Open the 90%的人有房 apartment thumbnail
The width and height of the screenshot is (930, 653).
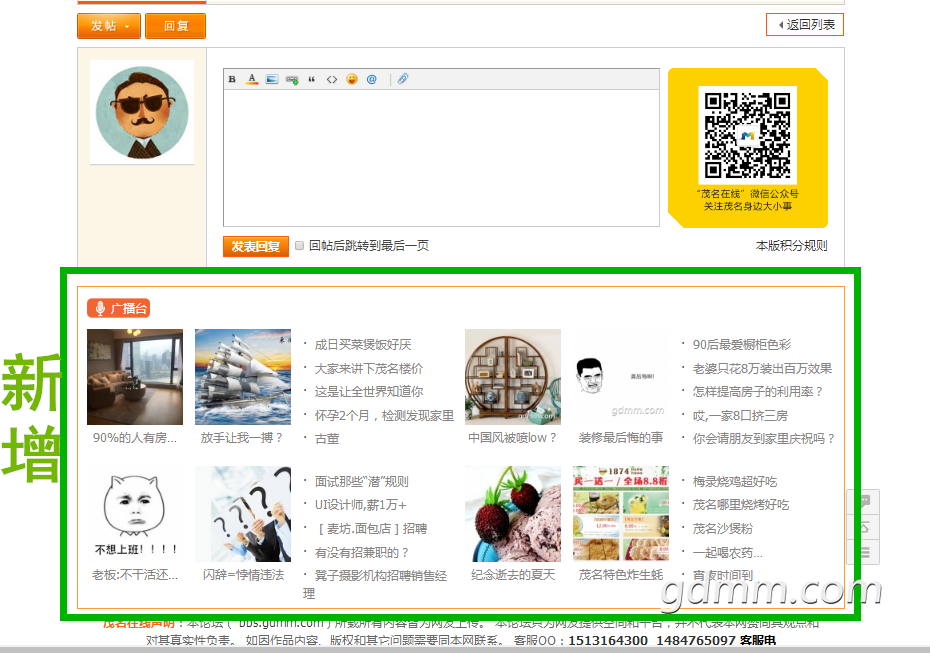tap(135, 377)
